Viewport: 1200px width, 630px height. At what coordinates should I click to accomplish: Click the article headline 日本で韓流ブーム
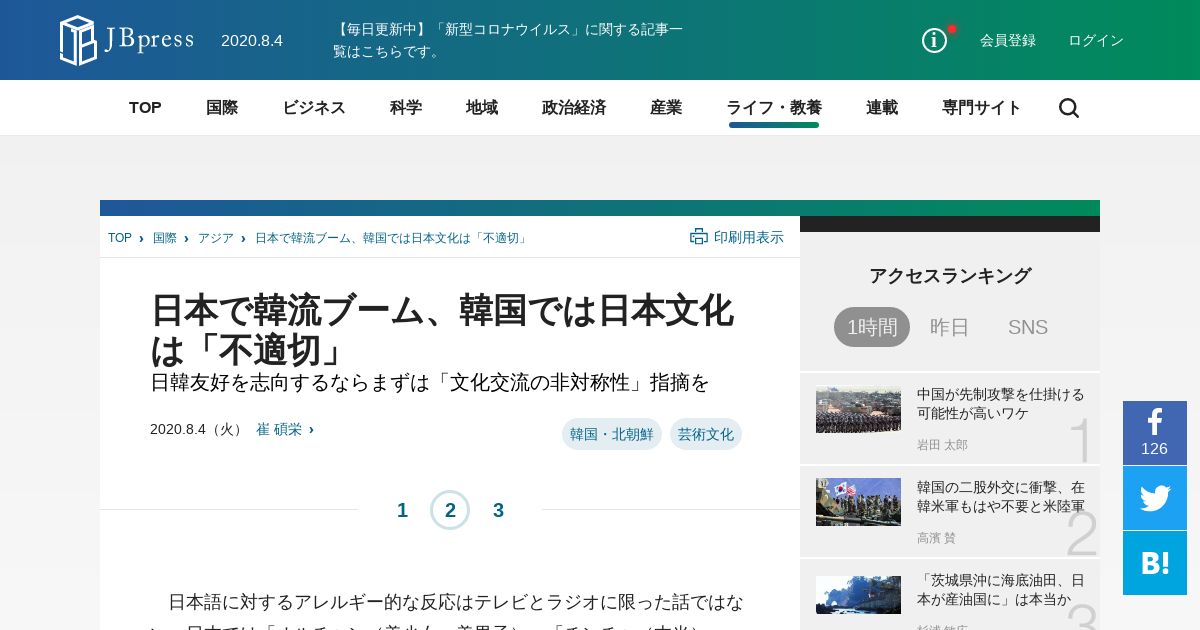coord(442,330)
